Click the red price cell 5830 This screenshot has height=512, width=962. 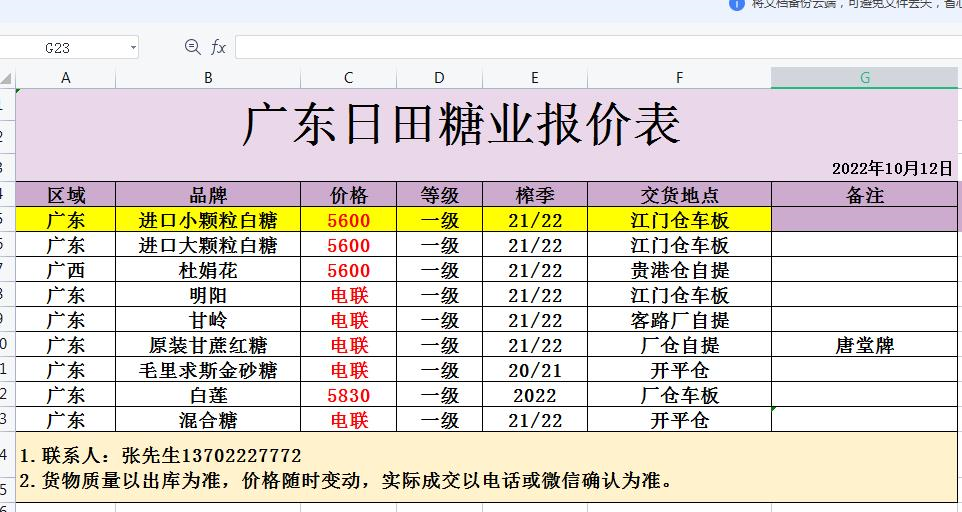(348, 395)
